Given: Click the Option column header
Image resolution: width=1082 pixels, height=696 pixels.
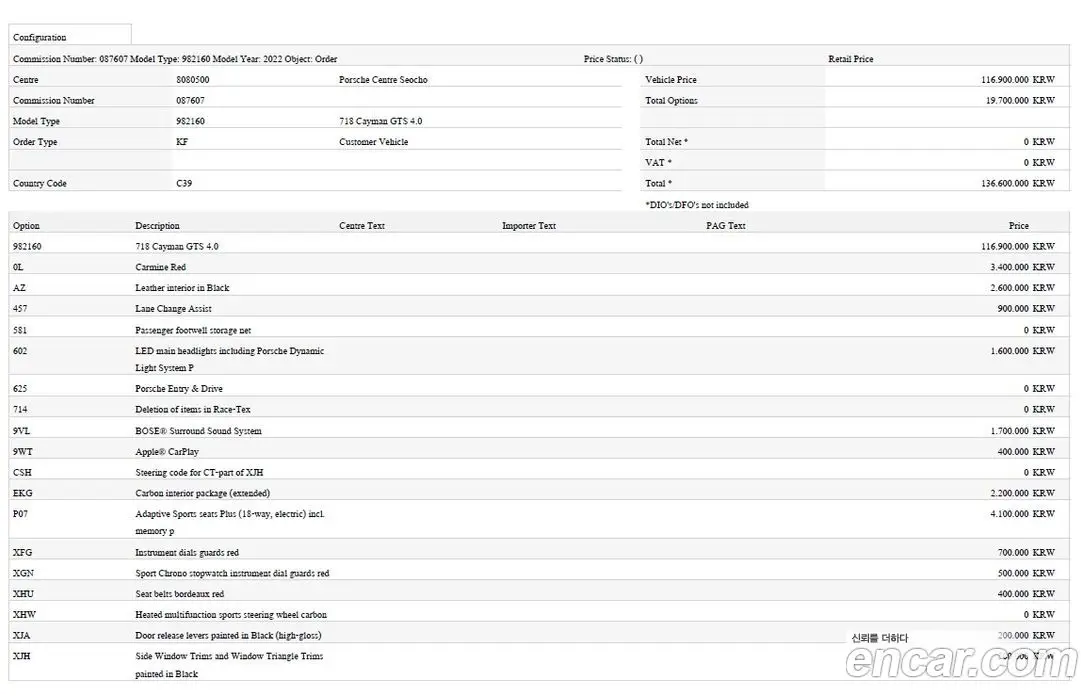Looking at the screenshot, I should coord(26,226).
